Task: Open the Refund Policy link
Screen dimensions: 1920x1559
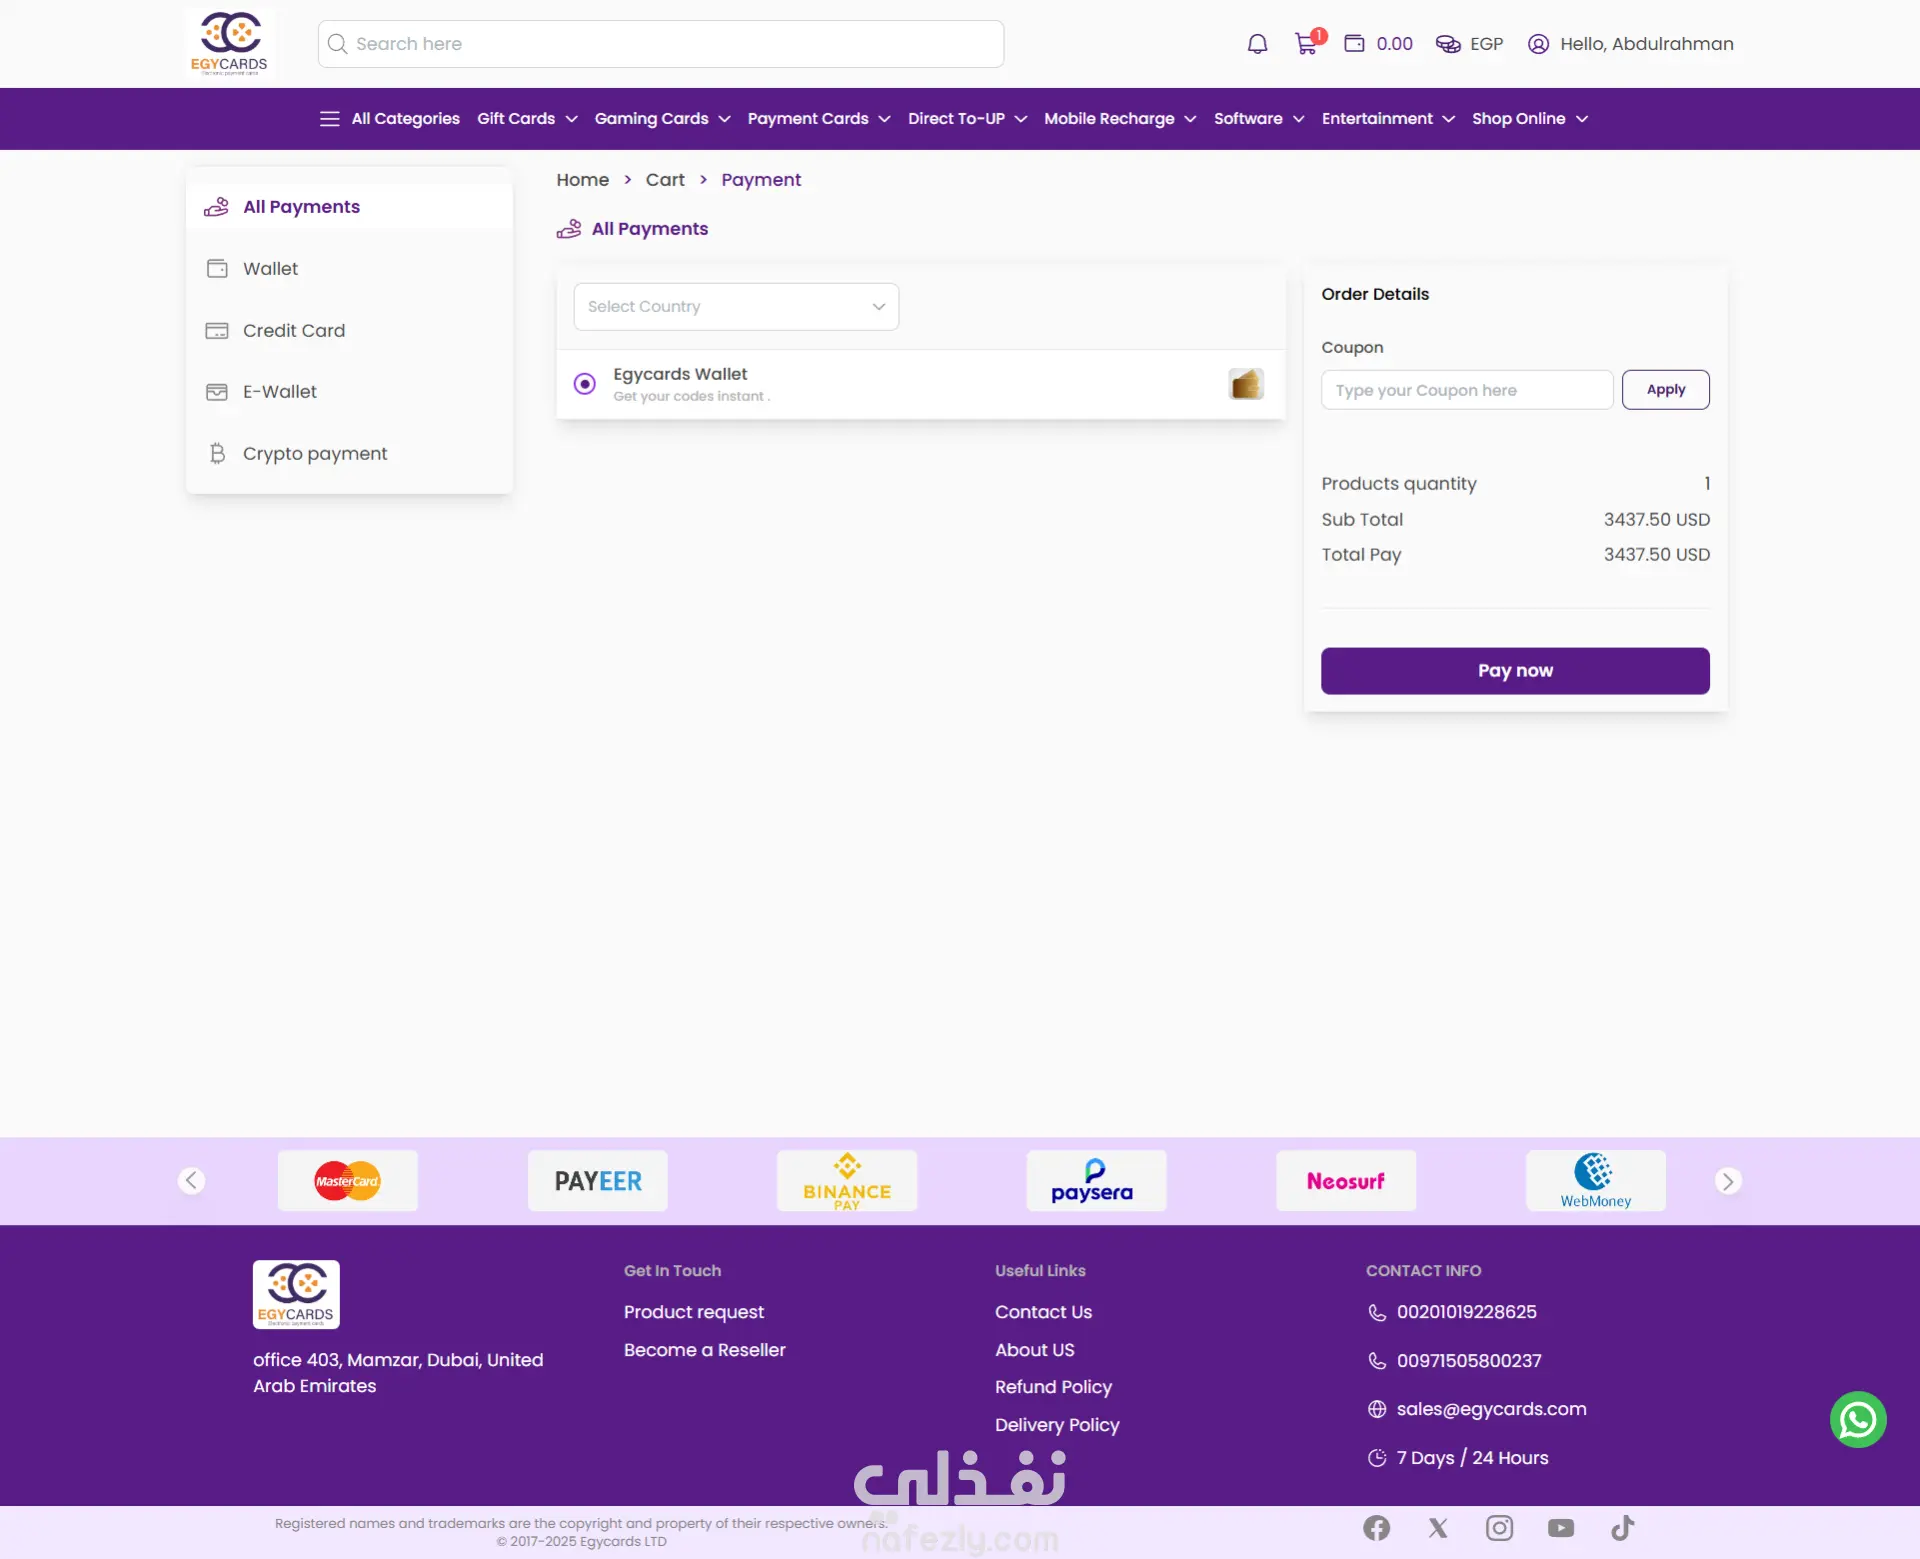Action: [x=1053, y=1387]
